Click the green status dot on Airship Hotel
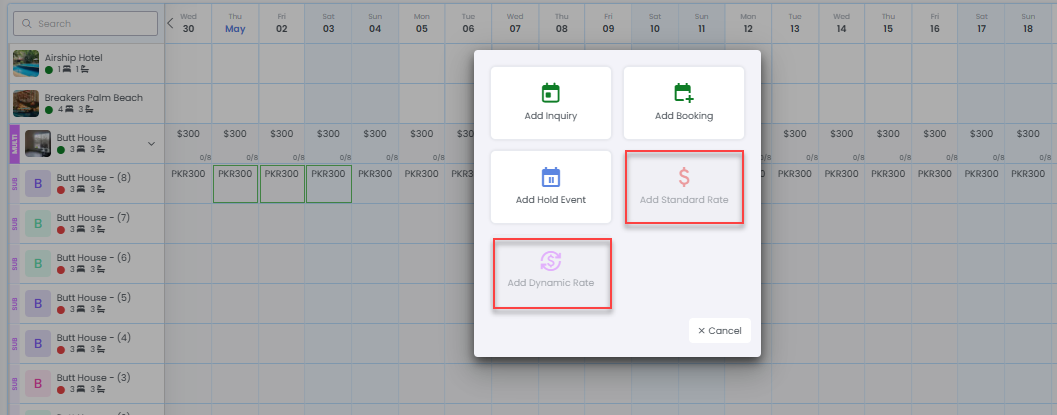 click(49, 69)
